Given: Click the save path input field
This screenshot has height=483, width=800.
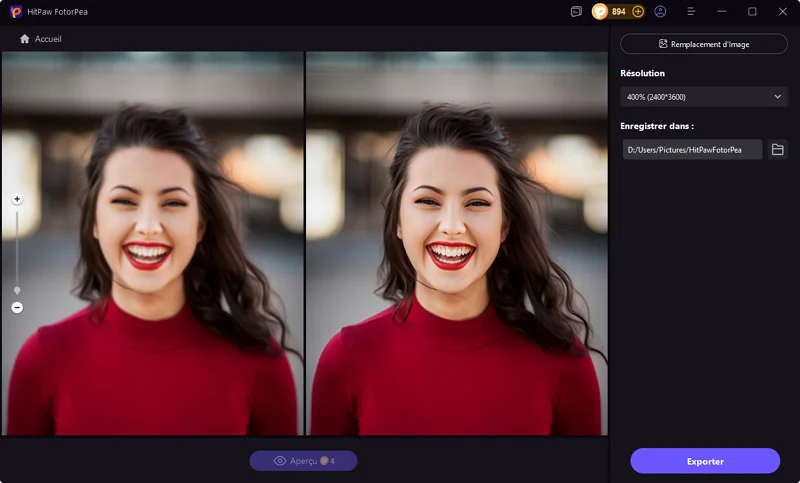Looking at the screenshot, I should pyautogui.click(x=691, y=150).
